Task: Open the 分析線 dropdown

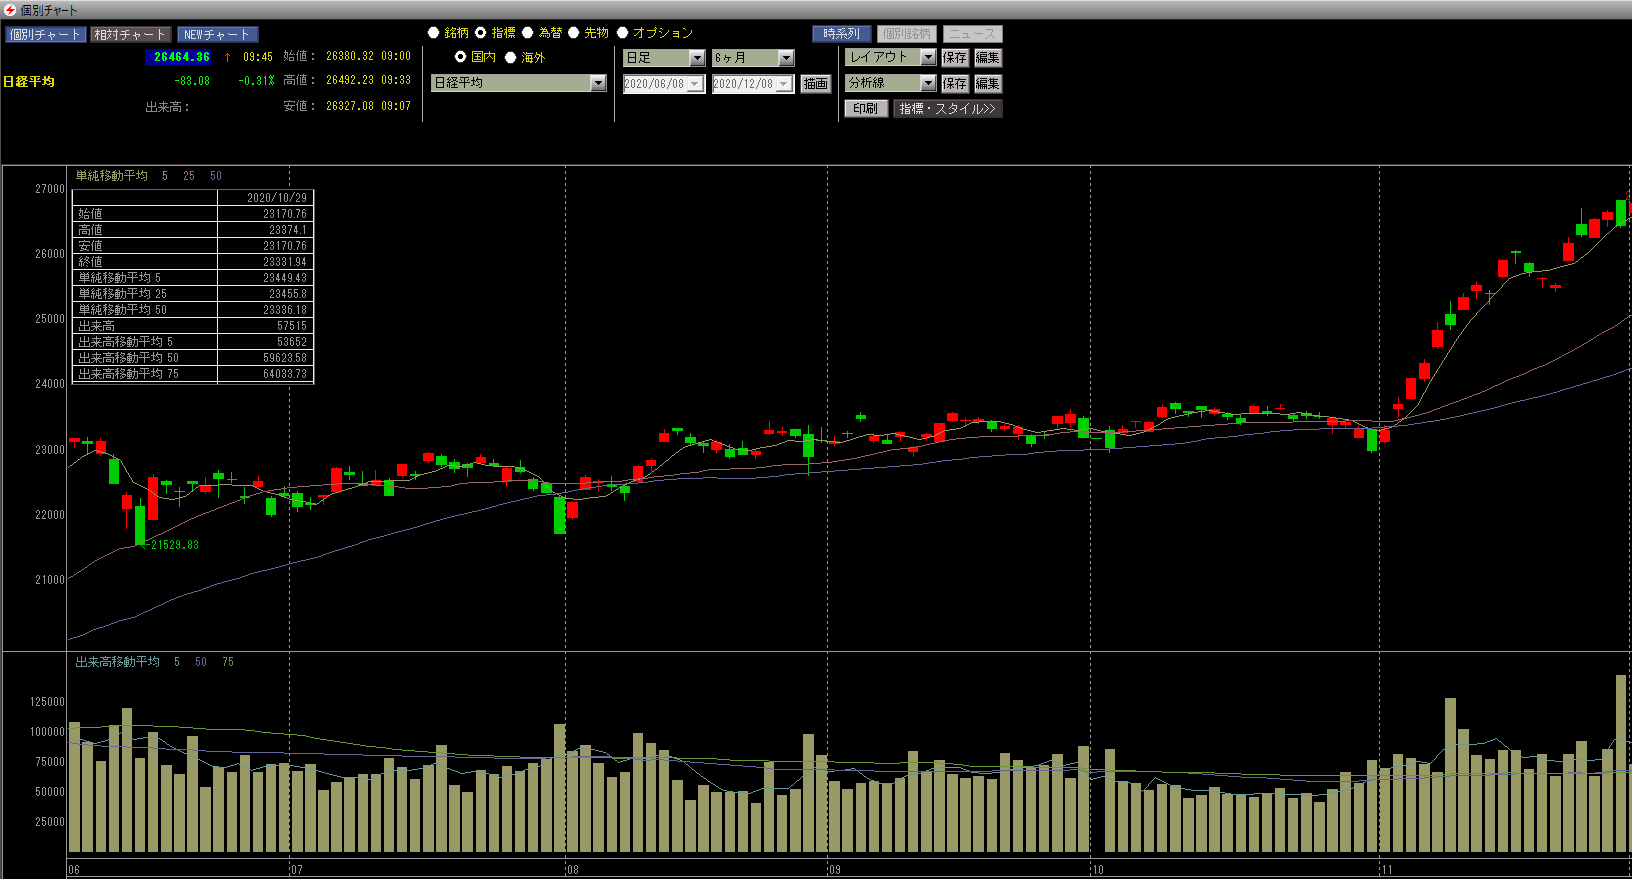Action: click(x=928, y=83)
